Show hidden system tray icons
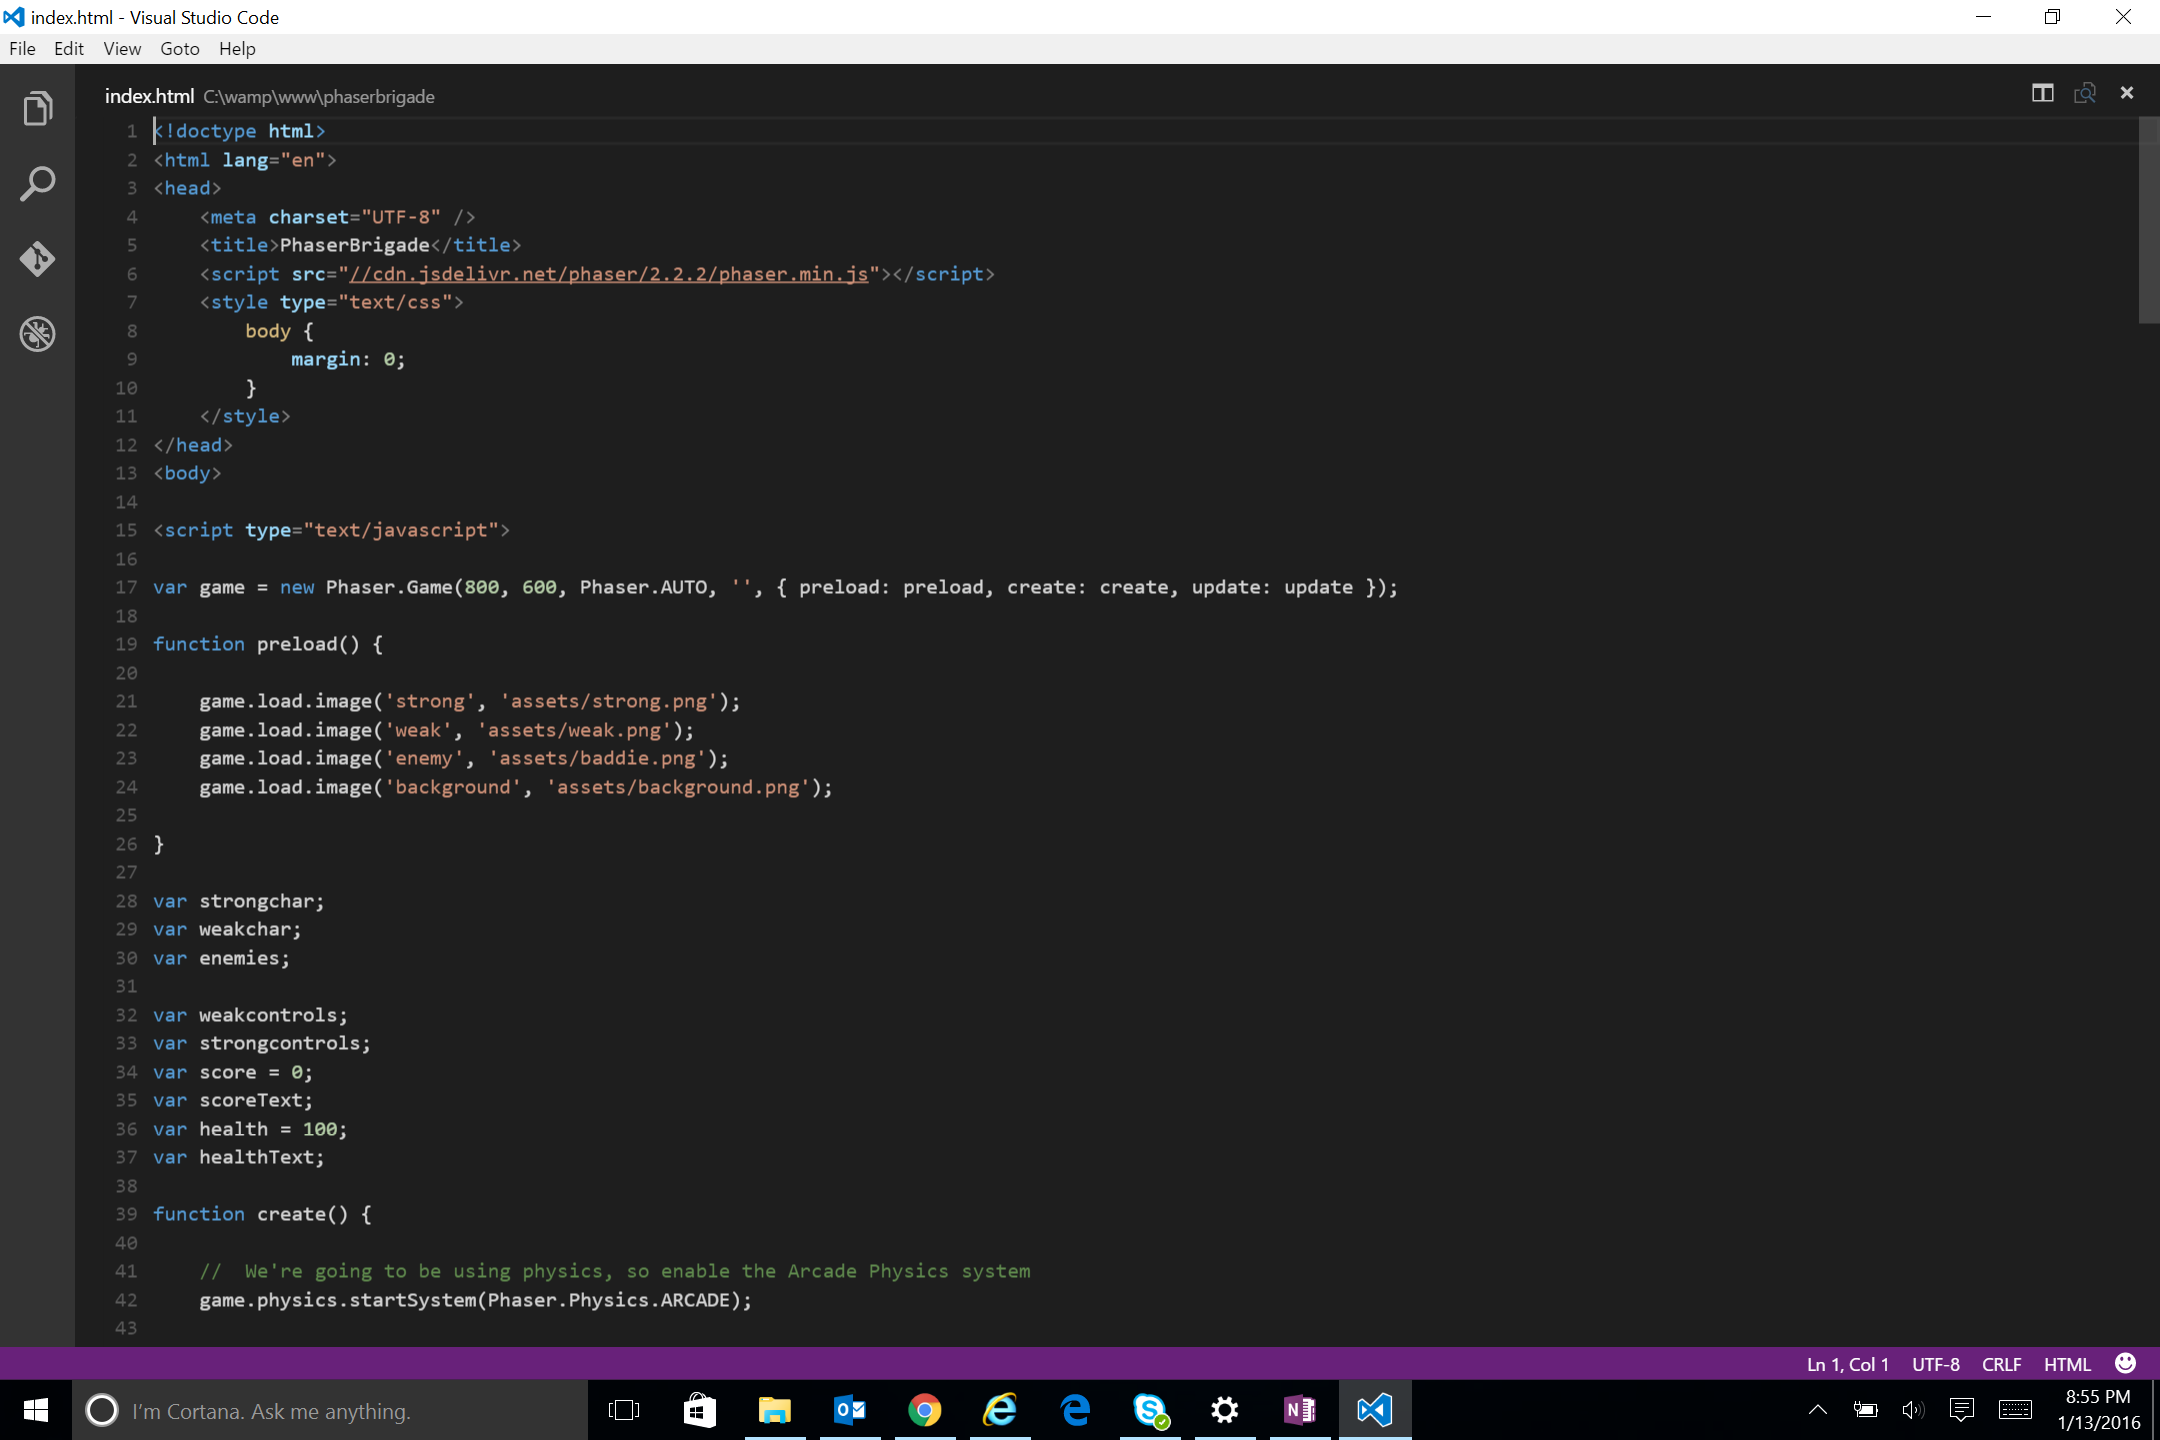Screen dimensions: 2160x1440 (x=1818, y=1410)
